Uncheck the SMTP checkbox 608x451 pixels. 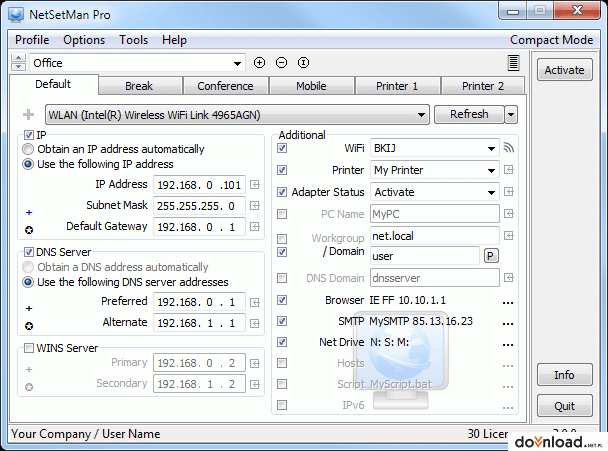coord(282,321)
